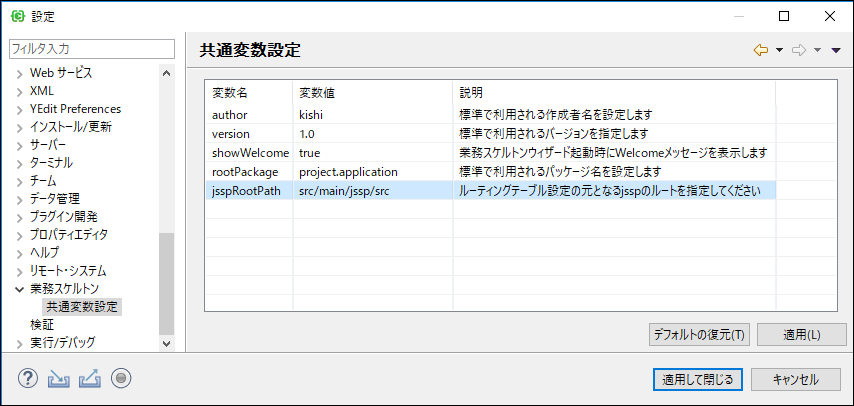Image resolution: width=854 pixels, height=406 pixels.
Task: Select the 検証 tree item
Action: (x=42, y=325)
